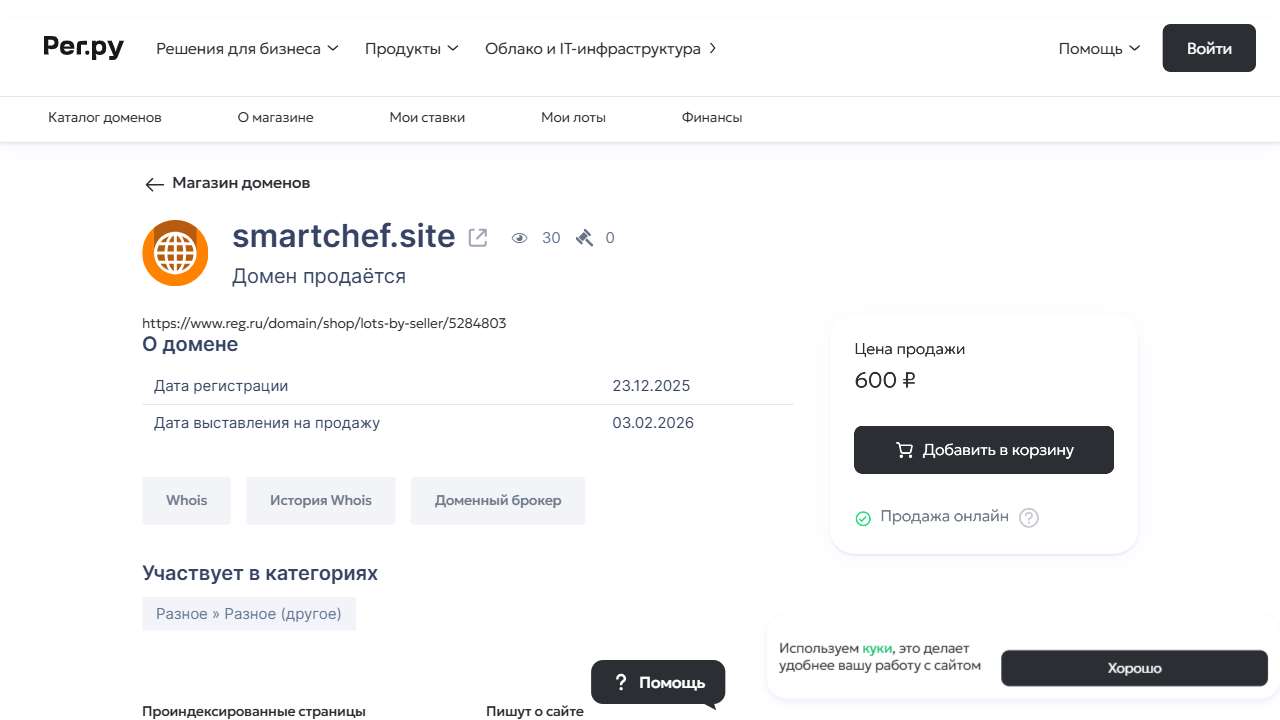Click the Рег.ру logo
The image size is (1280, 720).
click(x=83, y=47)
